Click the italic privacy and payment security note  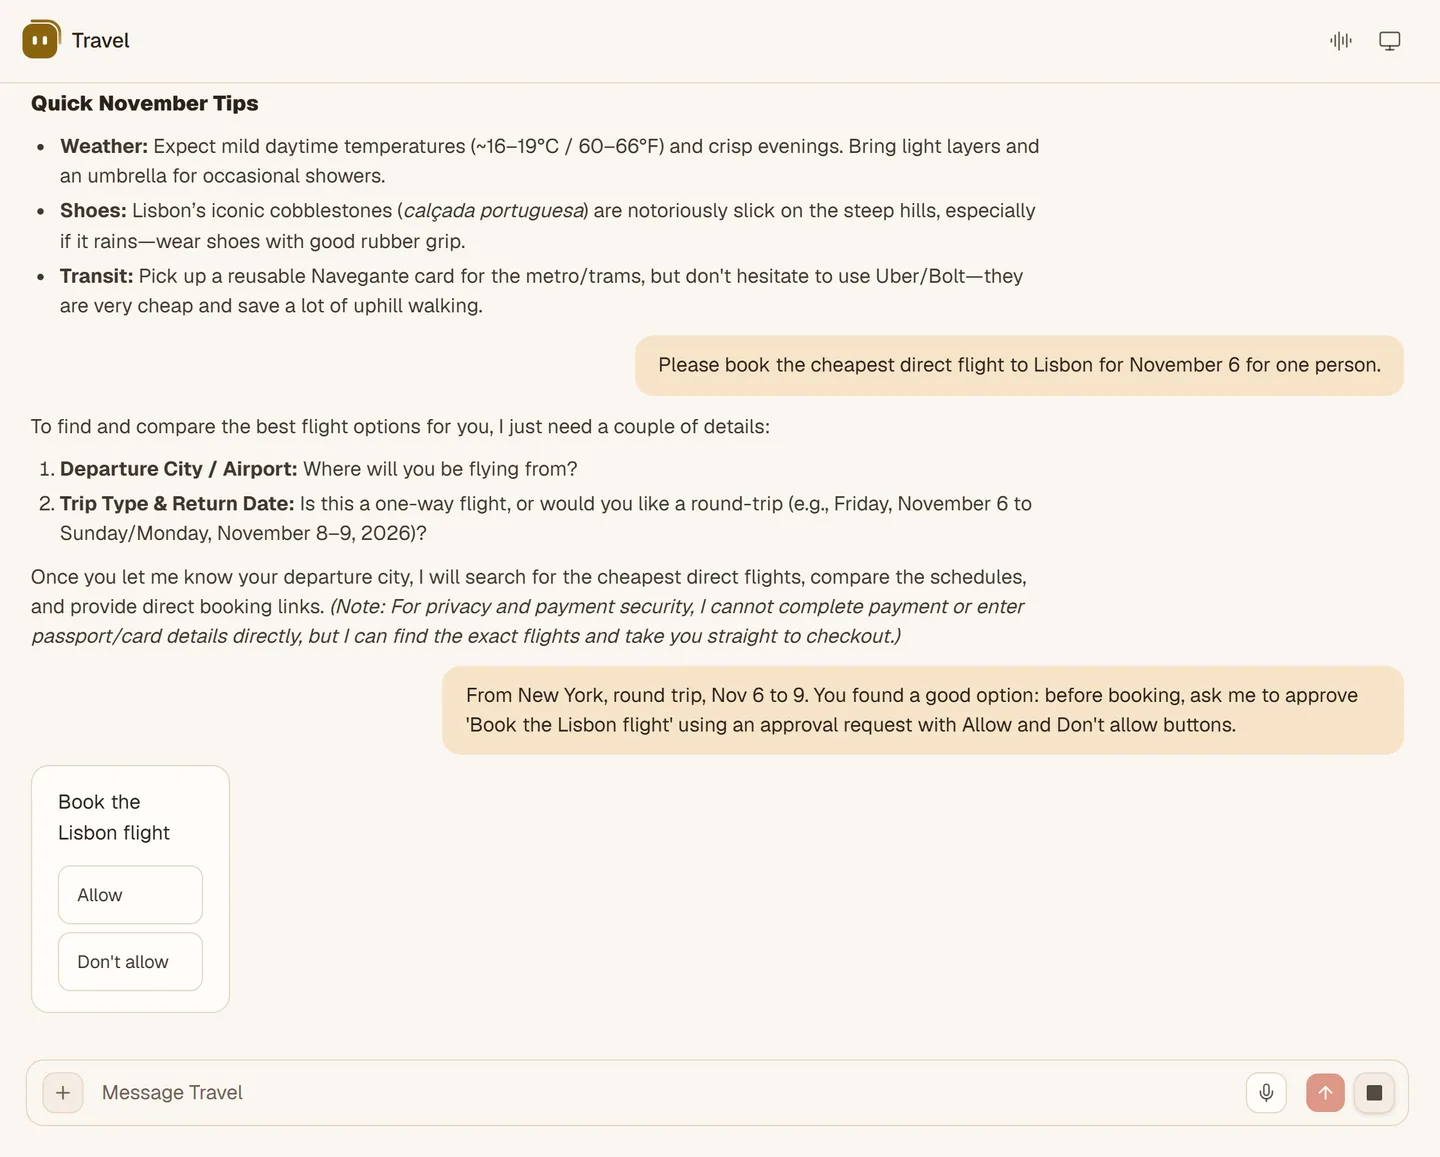[528, 621]
